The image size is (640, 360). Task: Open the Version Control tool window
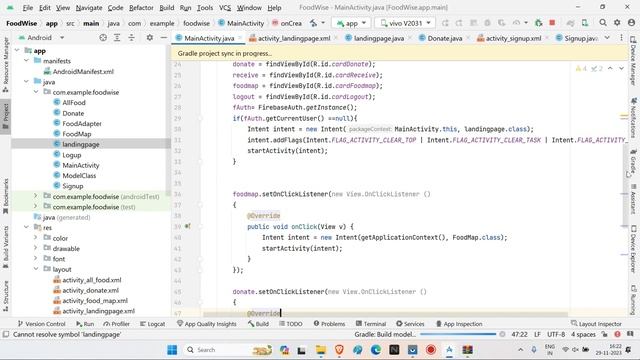(x=41, y=324)
